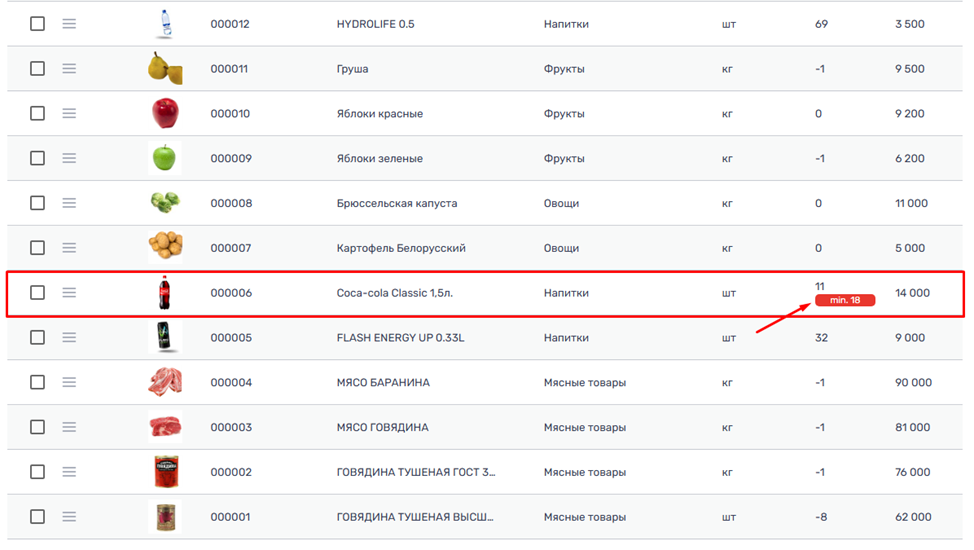Click row handle icon for Брюссельская капуста
Screen dimensions: 974x550
(69, 203)
